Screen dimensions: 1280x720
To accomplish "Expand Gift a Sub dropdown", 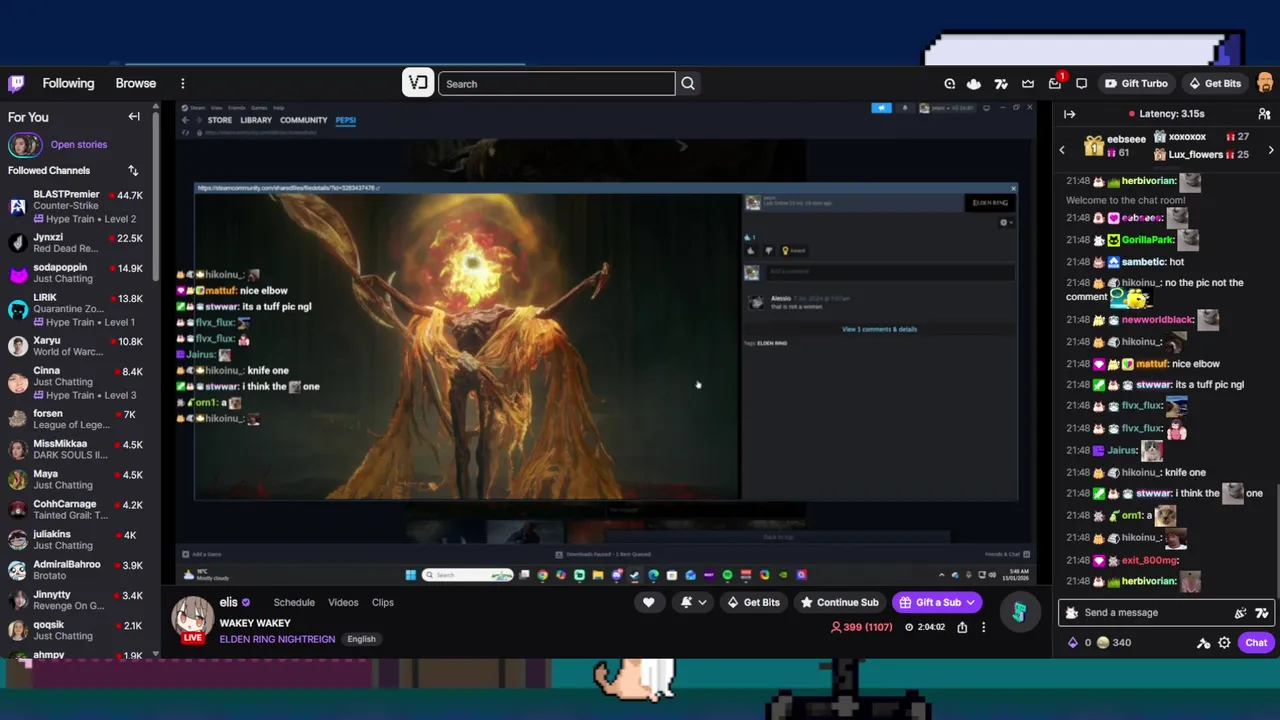I will [970, 602].
